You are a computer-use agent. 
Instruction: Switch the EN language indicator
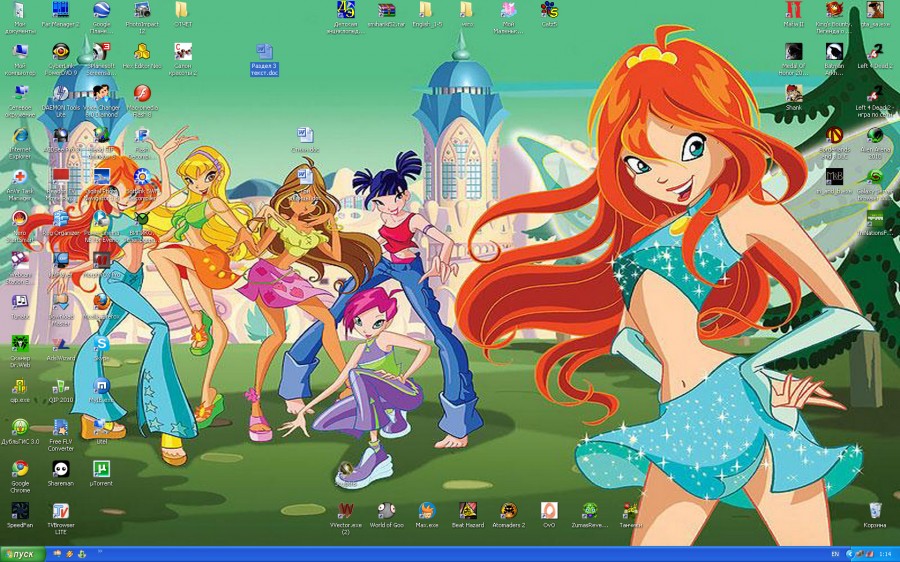click(x=835, y=555)
